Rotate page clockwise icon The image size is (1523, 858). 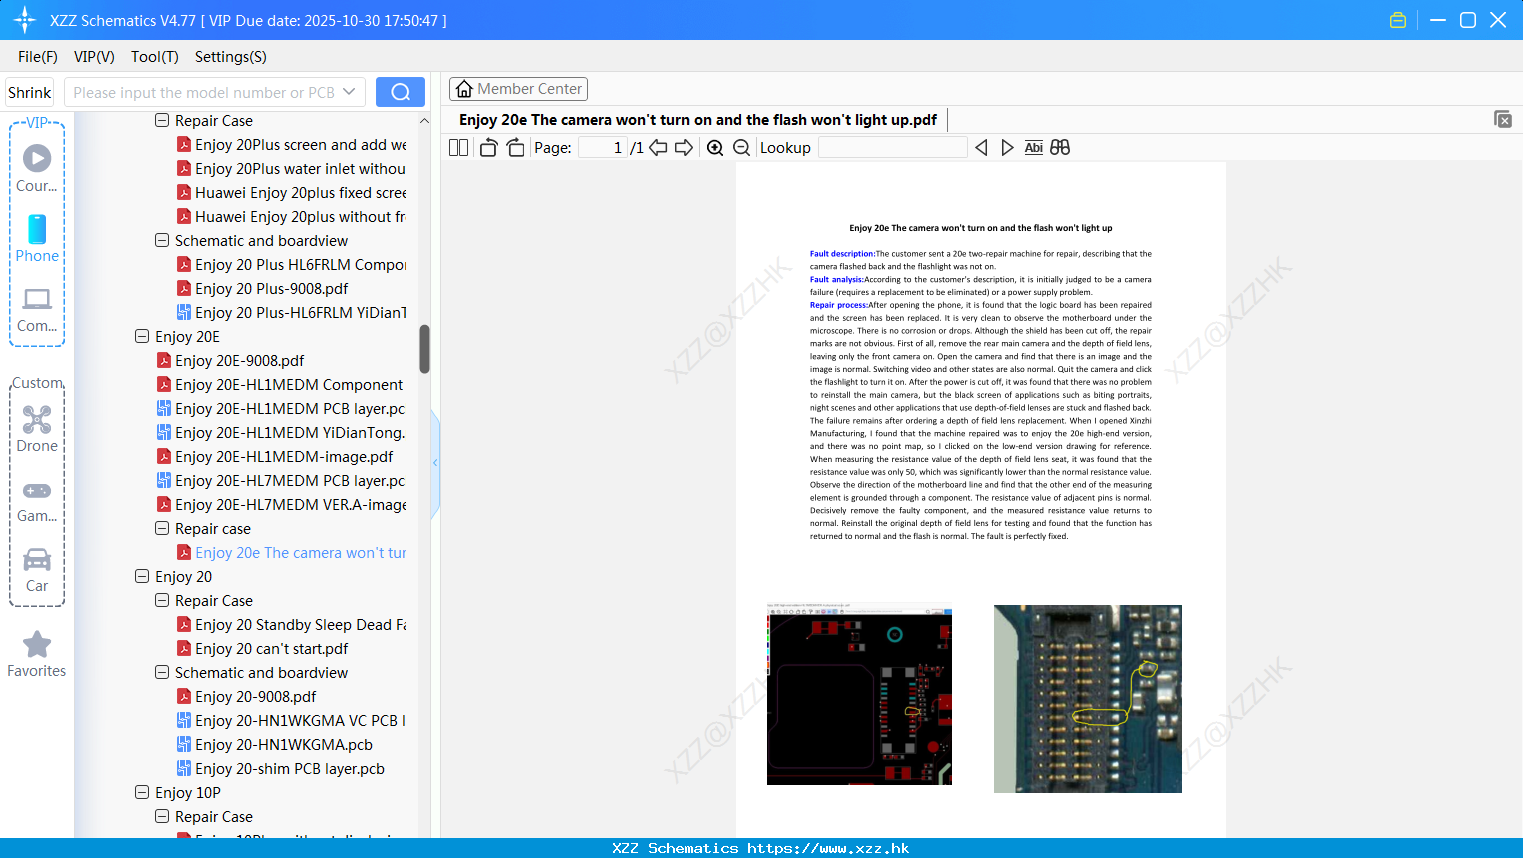click(x=515, y=147)
